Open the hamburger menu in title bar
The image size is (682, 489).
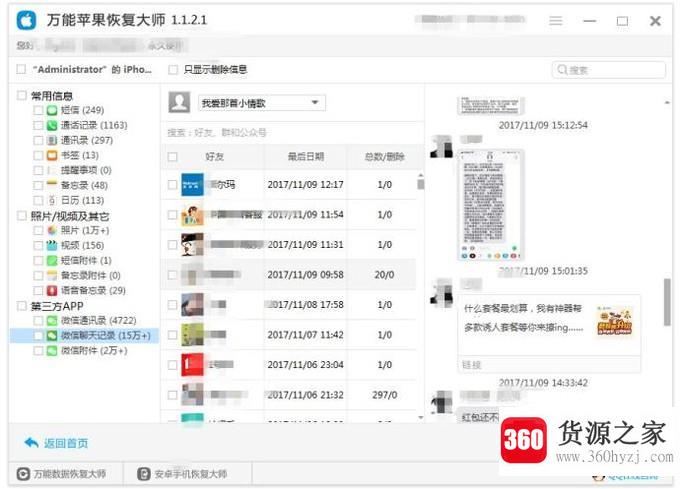[555, 20]
